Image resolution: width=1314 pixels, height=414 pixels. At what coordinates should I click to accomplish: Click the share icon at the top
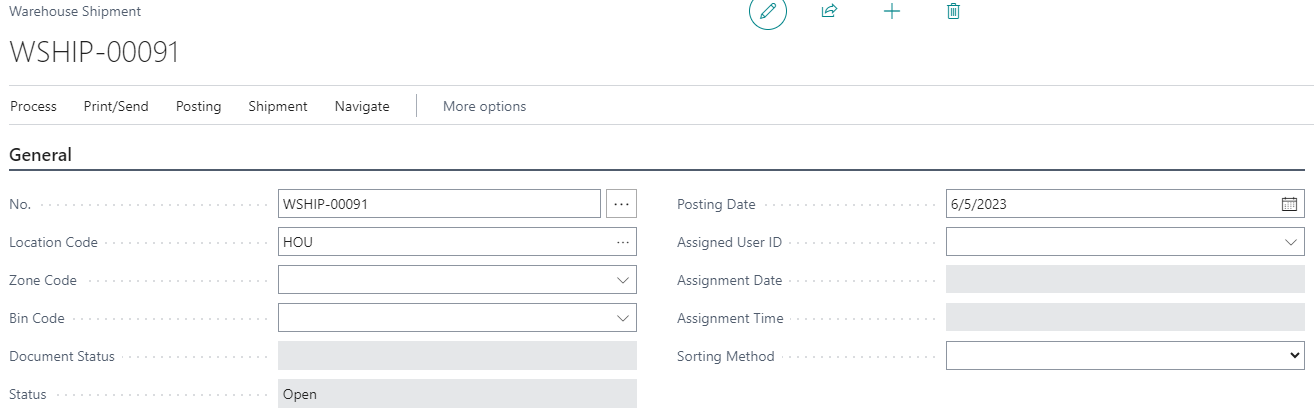click(828, 12)
